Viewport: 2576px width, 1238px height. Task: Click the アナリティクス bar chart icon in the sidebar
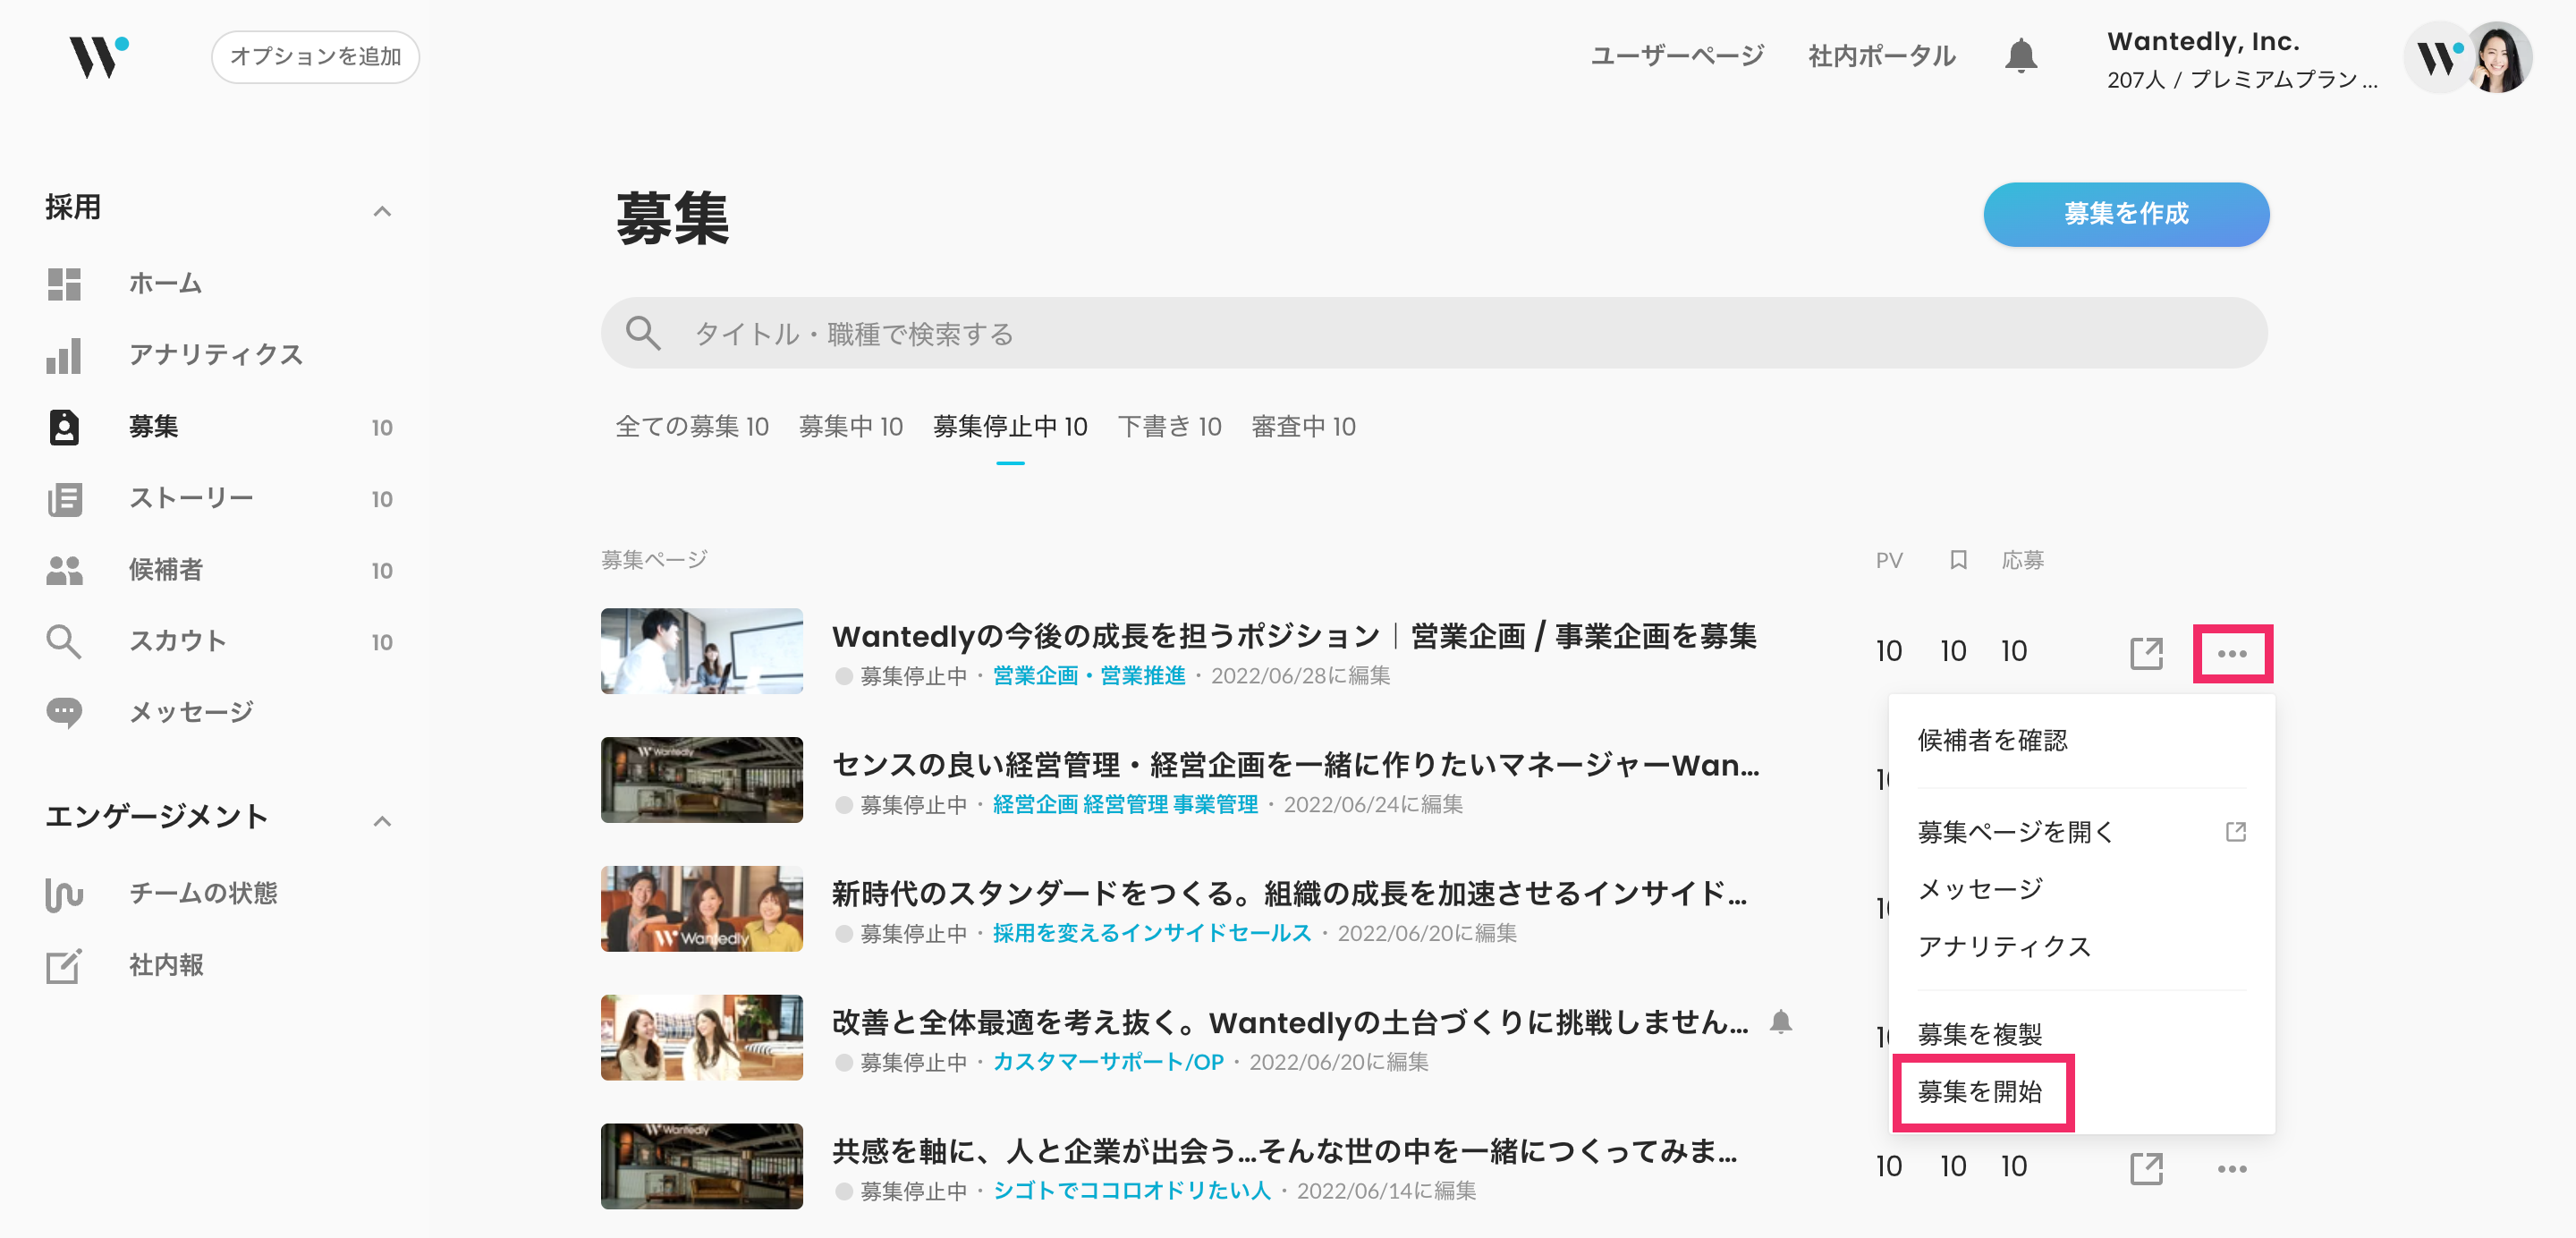point(64,356)
